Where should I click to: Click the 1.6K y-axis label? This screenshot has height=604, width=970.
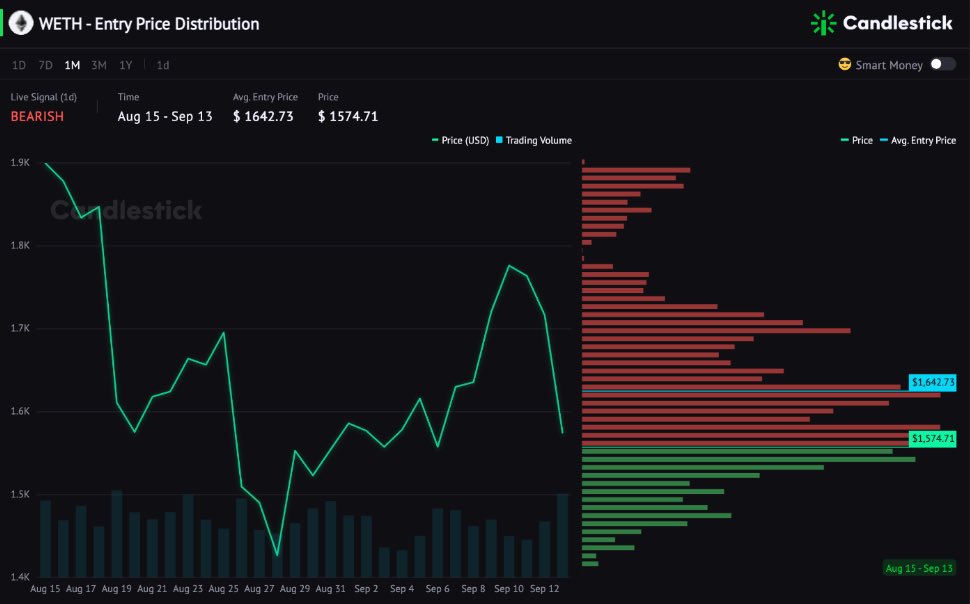(x=20, y=411)
